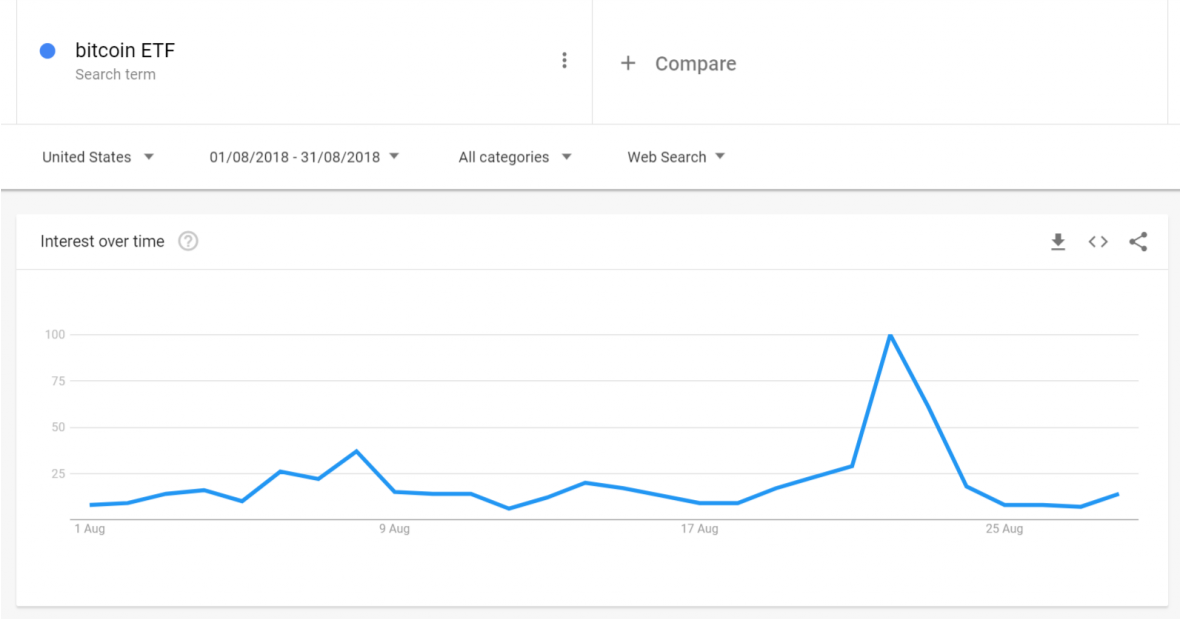The width and height of the screenshot is (1180, 619).
Task: Expand the United States region dropdown
Action: (x=98, y=157)
